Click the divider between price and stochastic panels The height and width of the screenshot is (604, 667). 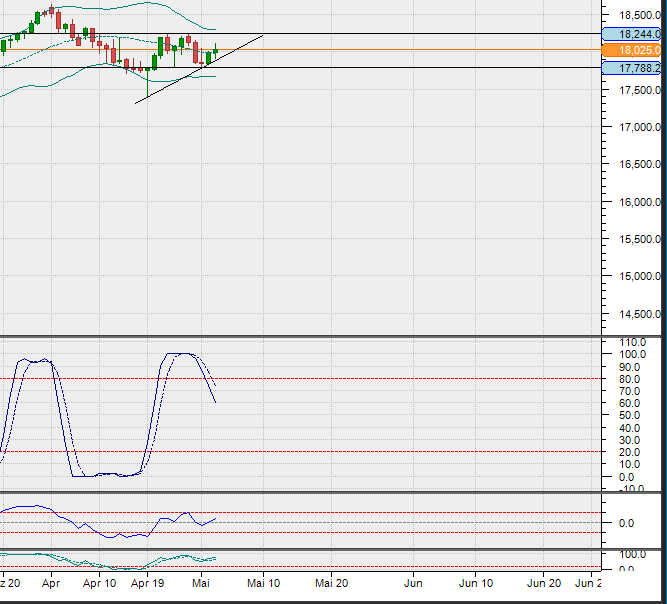[300, 336]
